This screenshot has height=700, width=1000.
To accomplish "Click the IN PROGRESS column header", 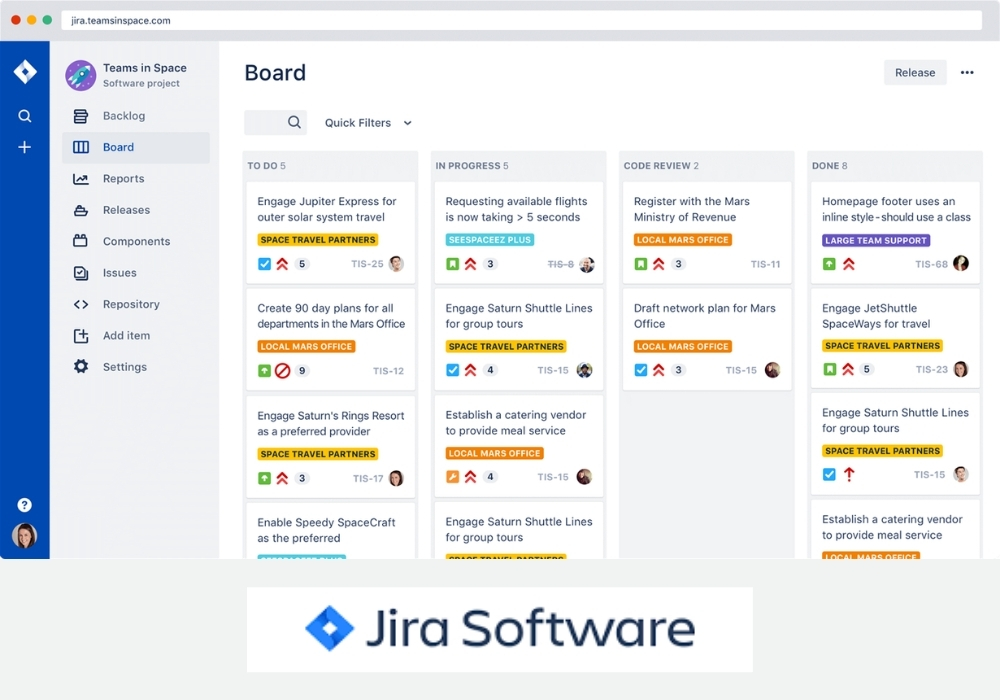I will click(472, 166).
